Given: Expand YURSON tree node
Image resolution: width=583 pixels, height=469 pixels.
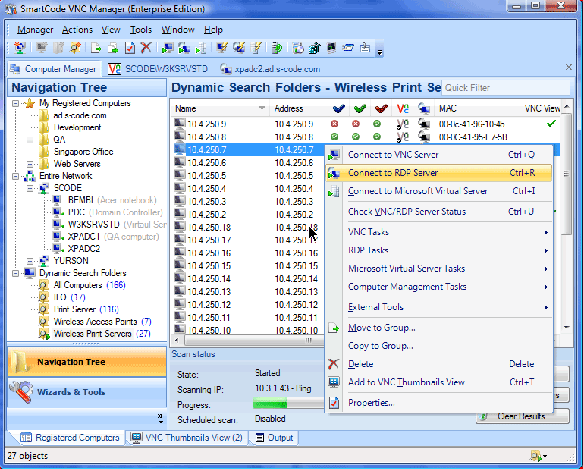Looking at the screenshot, I should (30, 261).
